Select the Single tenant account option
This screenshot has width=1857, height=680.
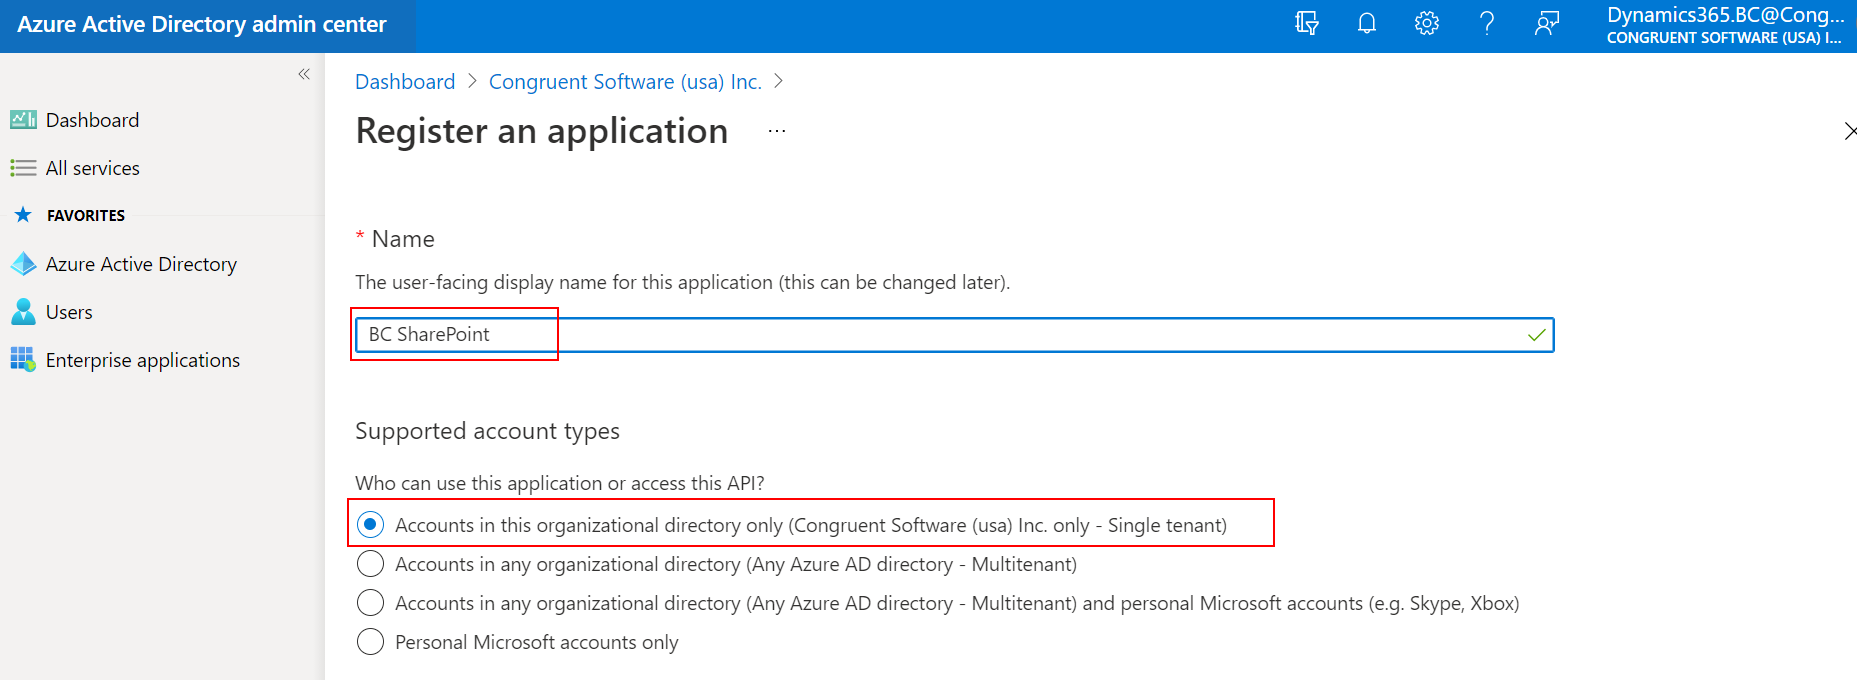(x=370, y=525)
